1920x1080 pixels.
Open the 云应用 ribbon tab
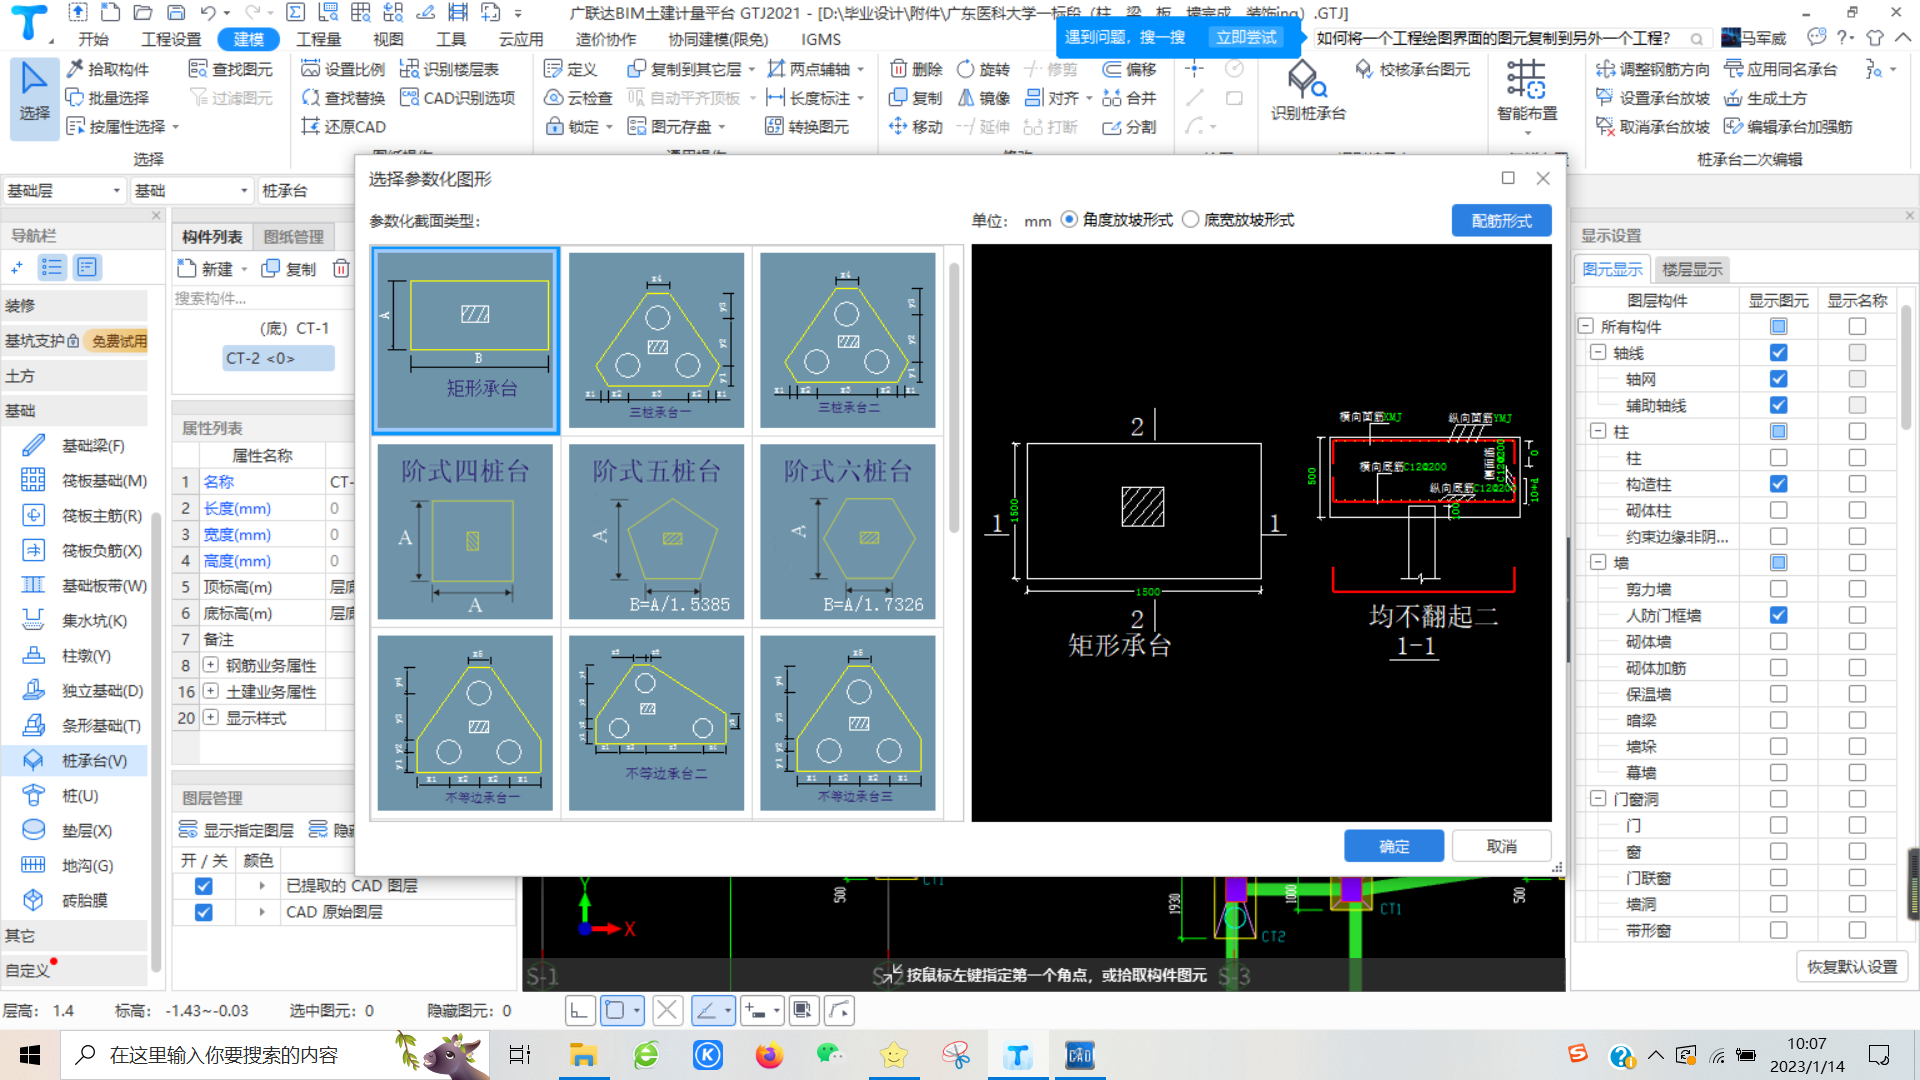point(521,39)
